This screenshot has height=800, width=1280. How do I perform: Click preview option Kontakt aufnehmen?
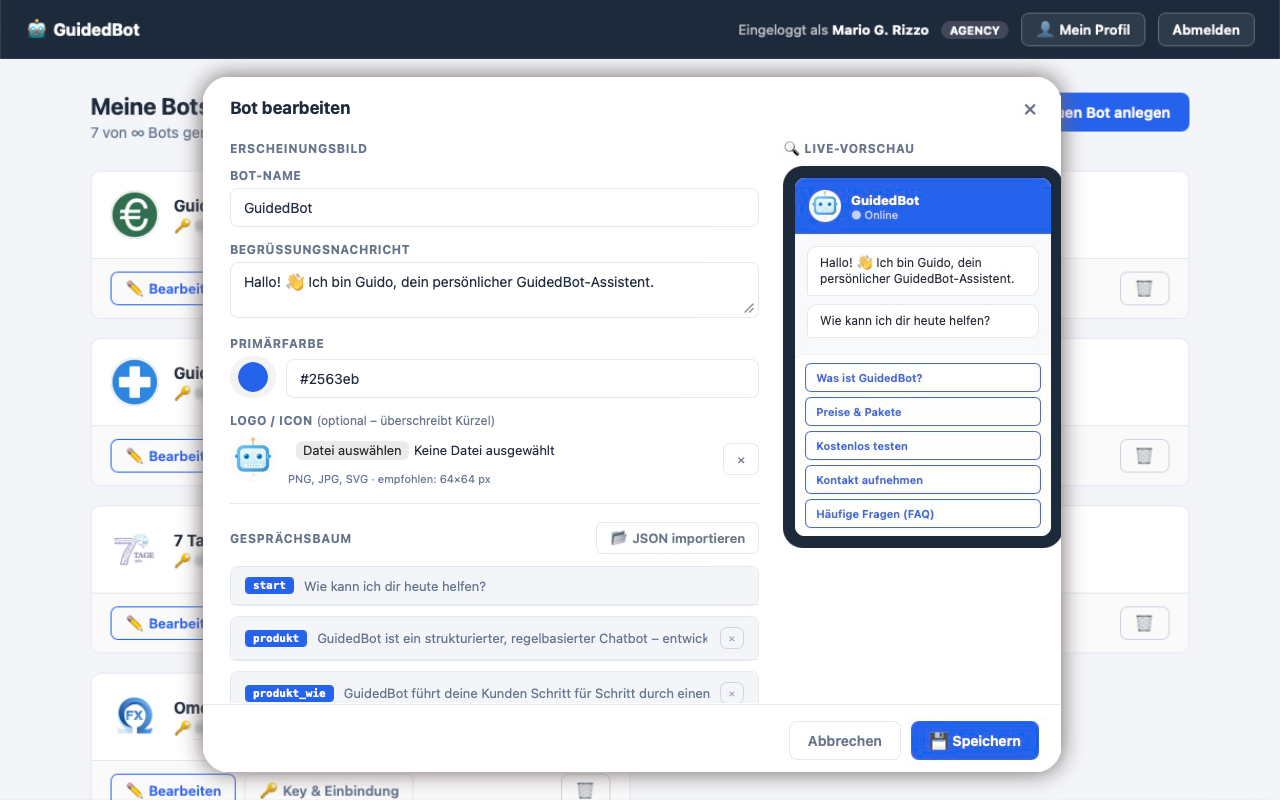922,480
